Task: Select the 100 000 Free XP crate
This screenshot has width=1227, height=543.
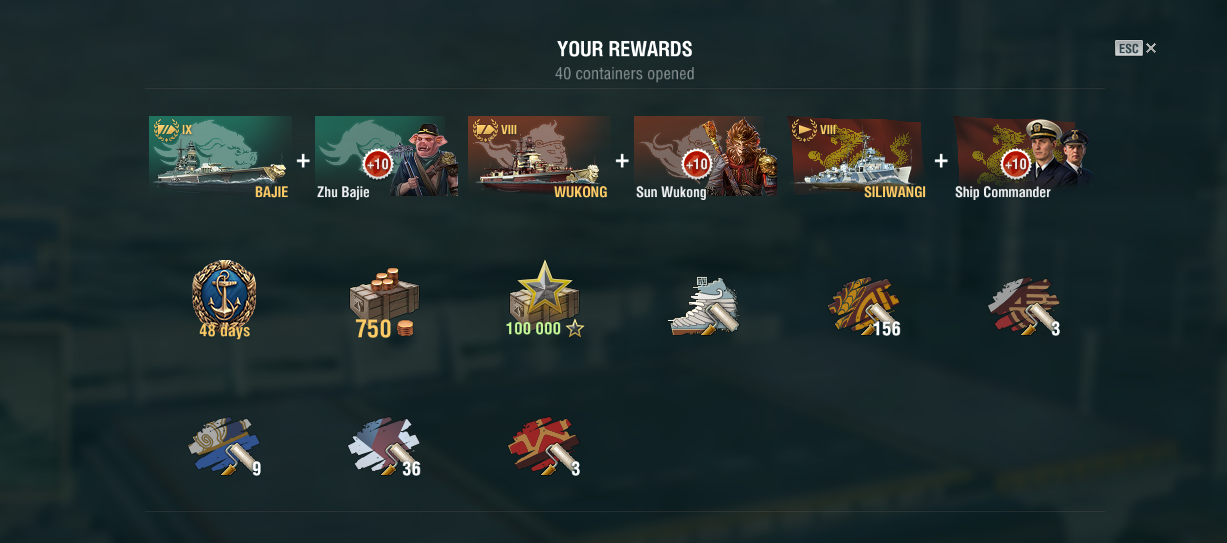Action: click(545, 299)
